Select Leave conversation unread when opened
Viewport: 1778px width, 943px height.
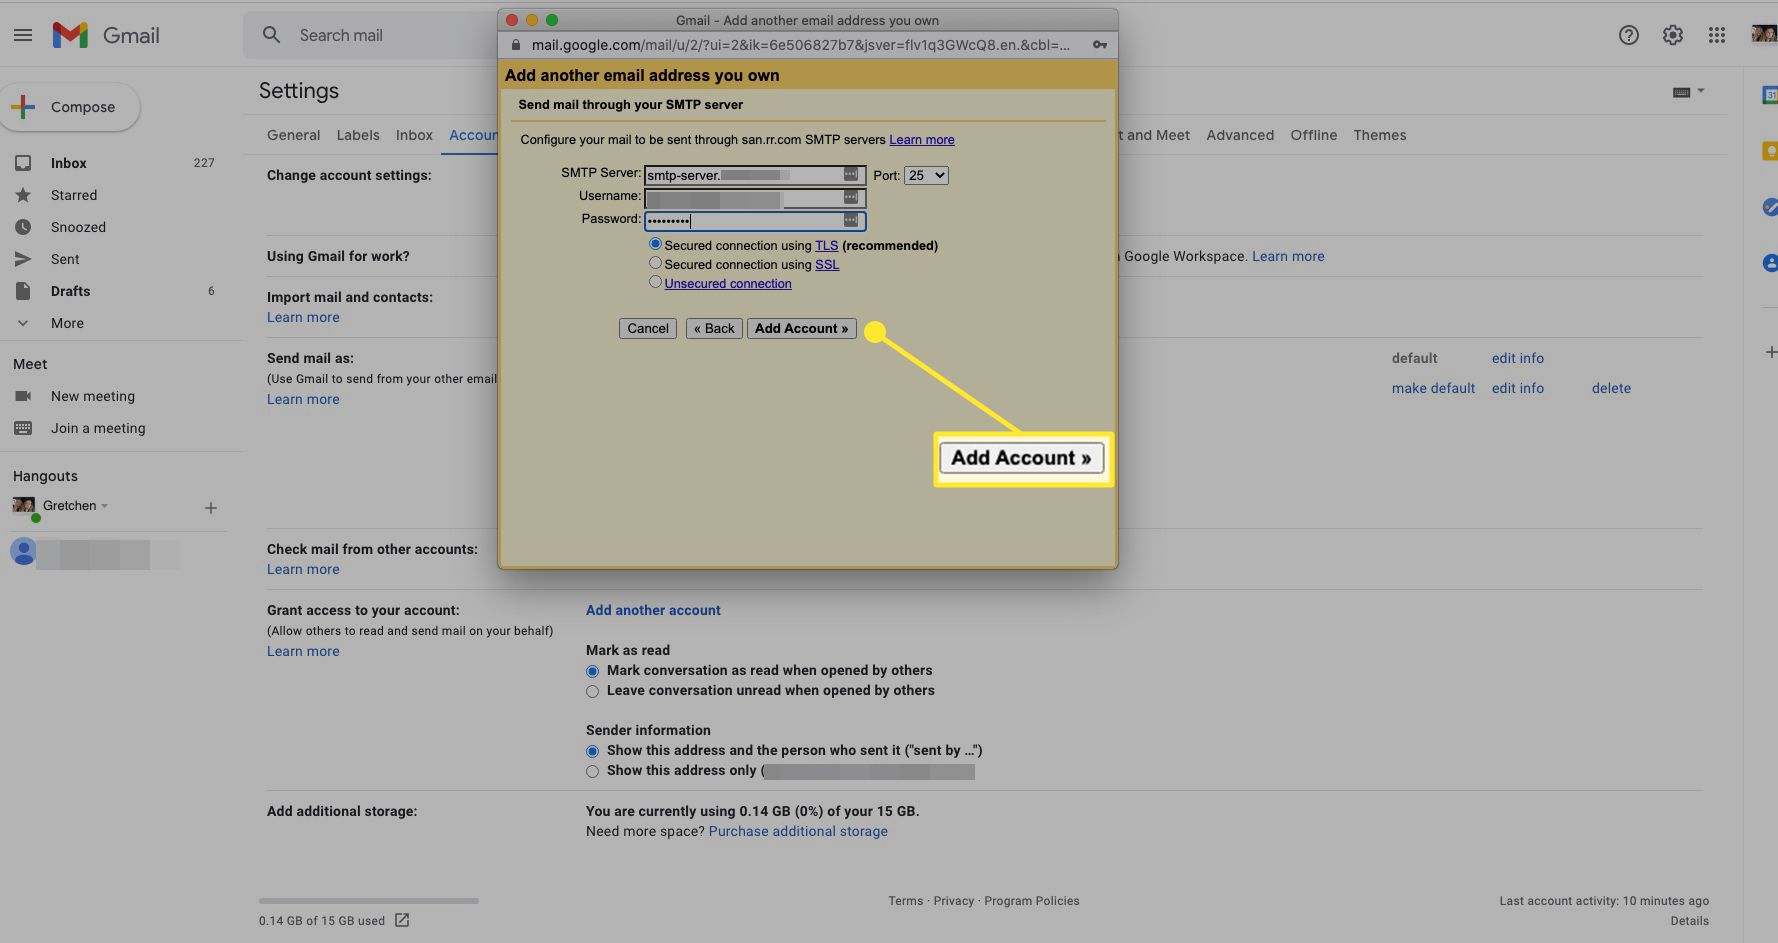(592, 691)
